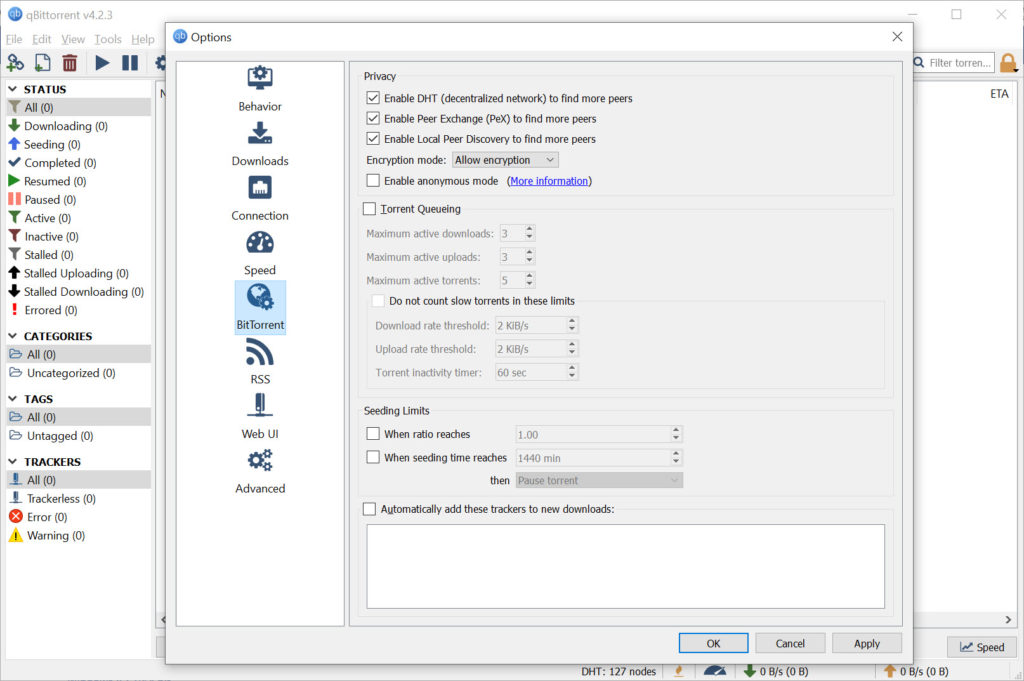Collapse the STATUS section
Image resolution: width=1024 pixels, height=681 pixels.
pos(12,89)
